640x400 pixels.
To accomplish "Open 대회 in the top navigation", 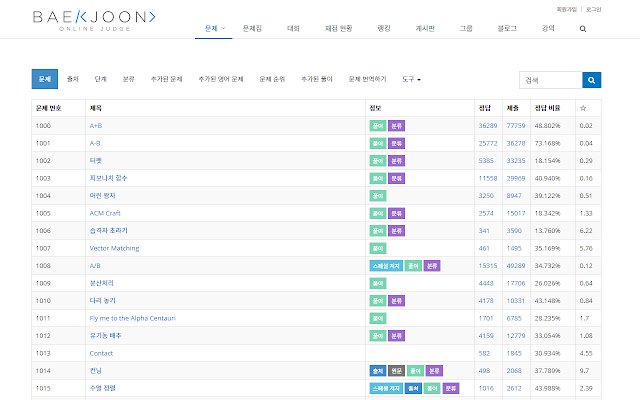I will click(x=293, y=29).
